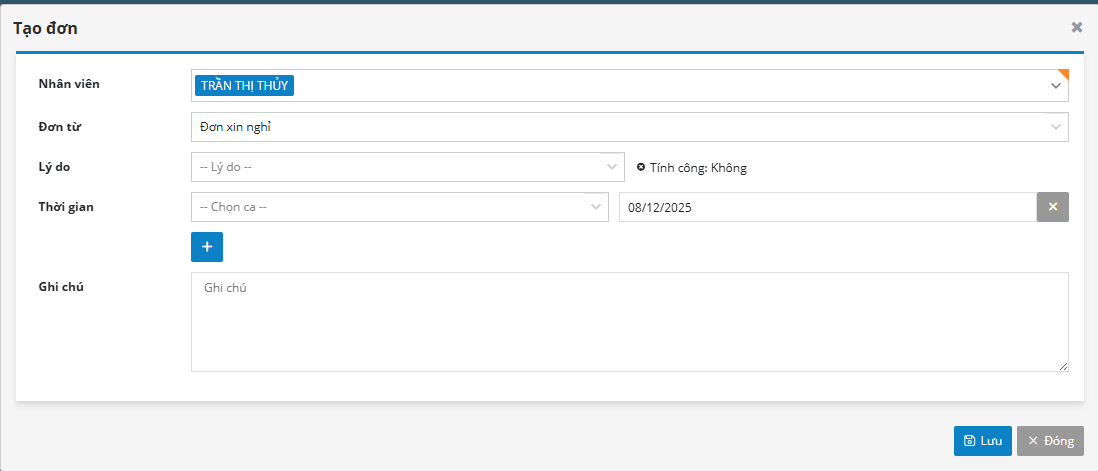The height and width of the screenshot is (471, 1098).
Task: Click the icon beside Tính công: Không
Action: [641, 167]
